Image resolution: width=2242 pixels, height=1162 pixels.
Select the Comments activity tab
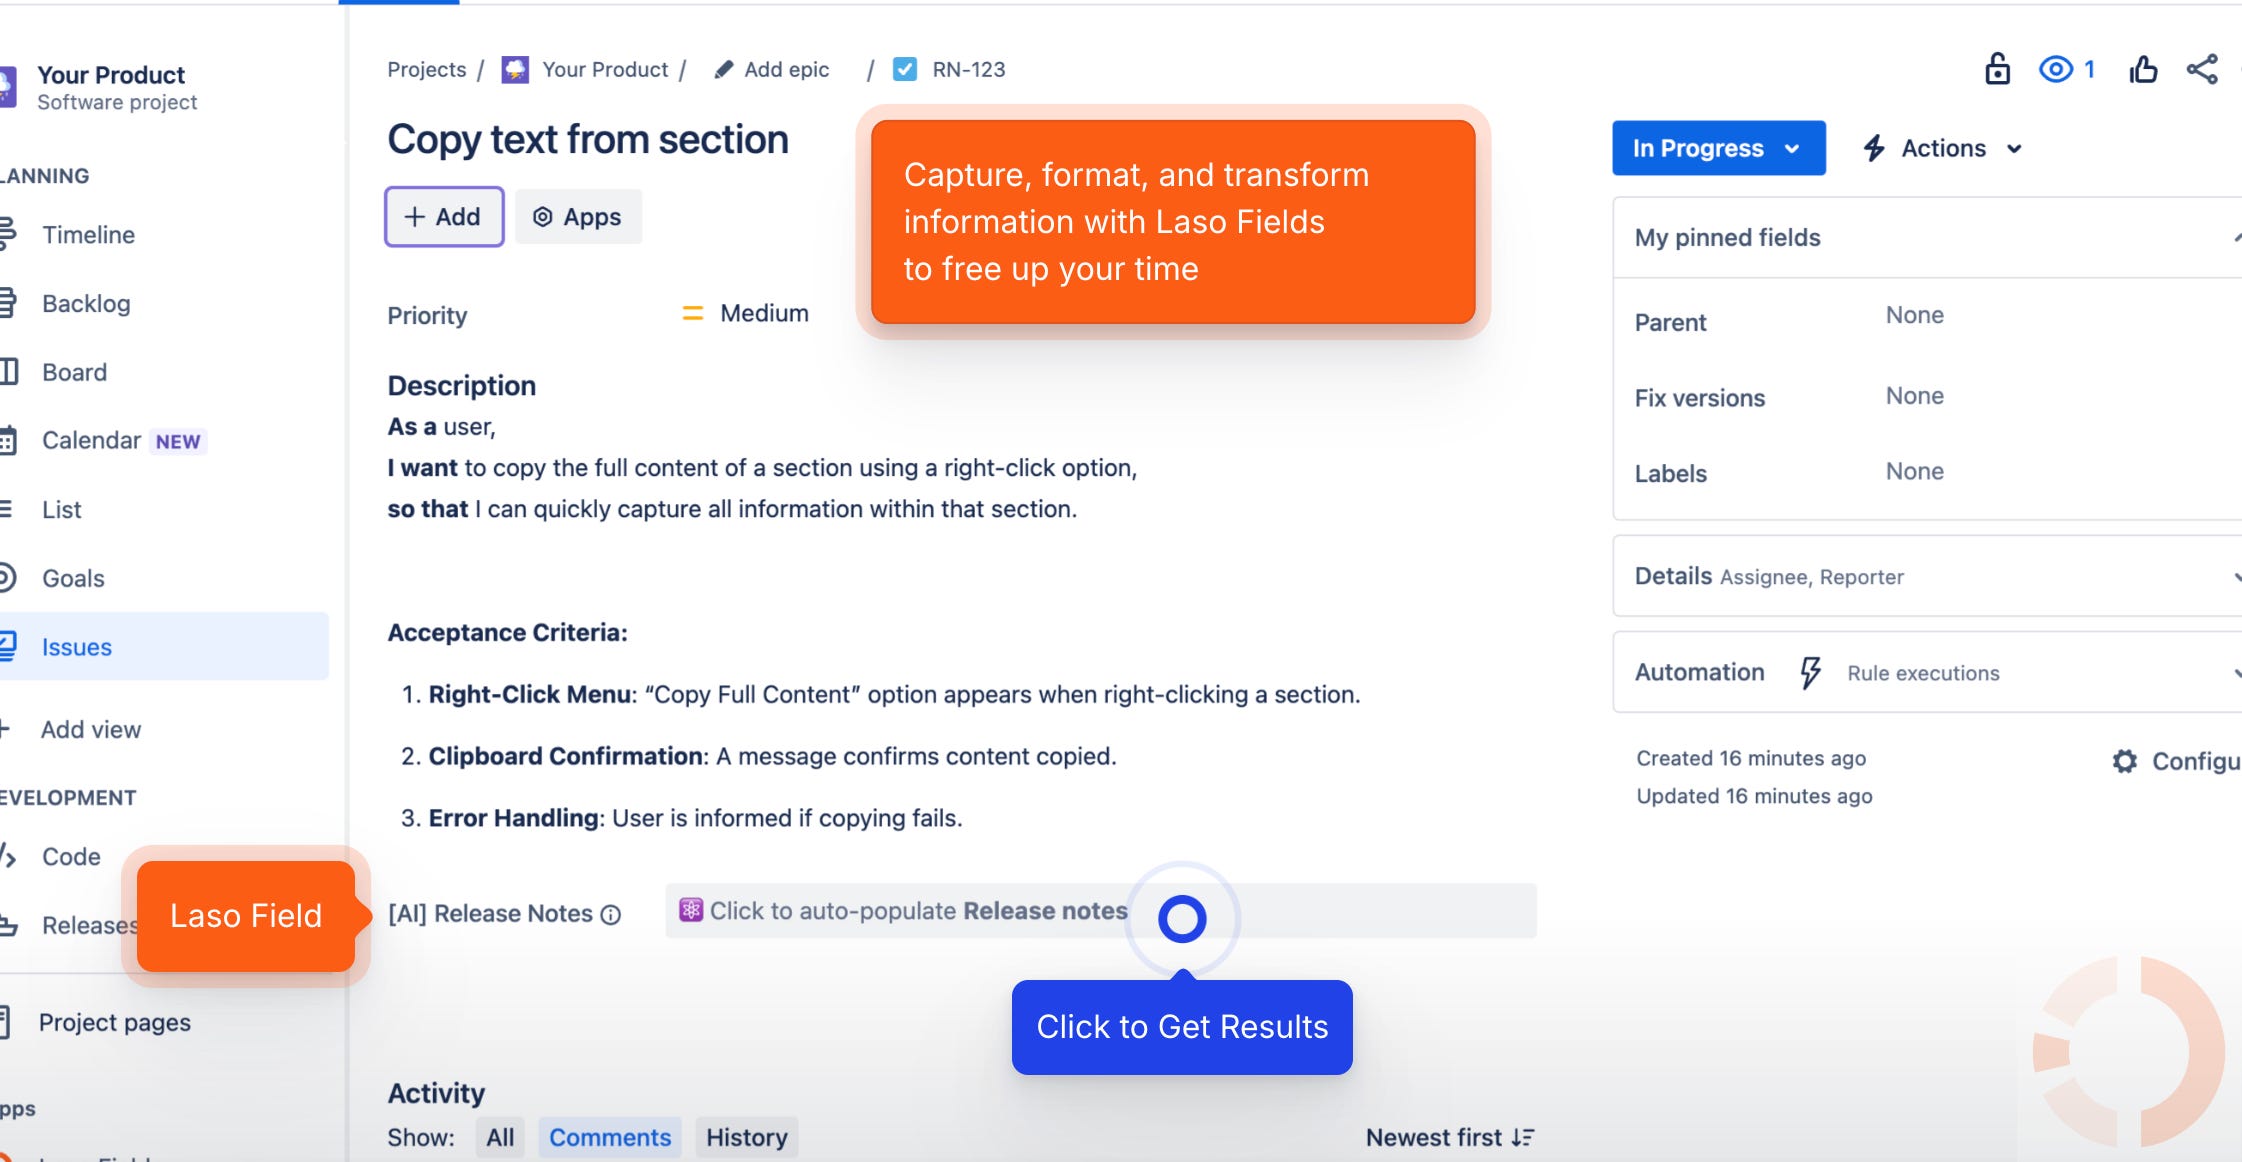(x=610, y=1138)
